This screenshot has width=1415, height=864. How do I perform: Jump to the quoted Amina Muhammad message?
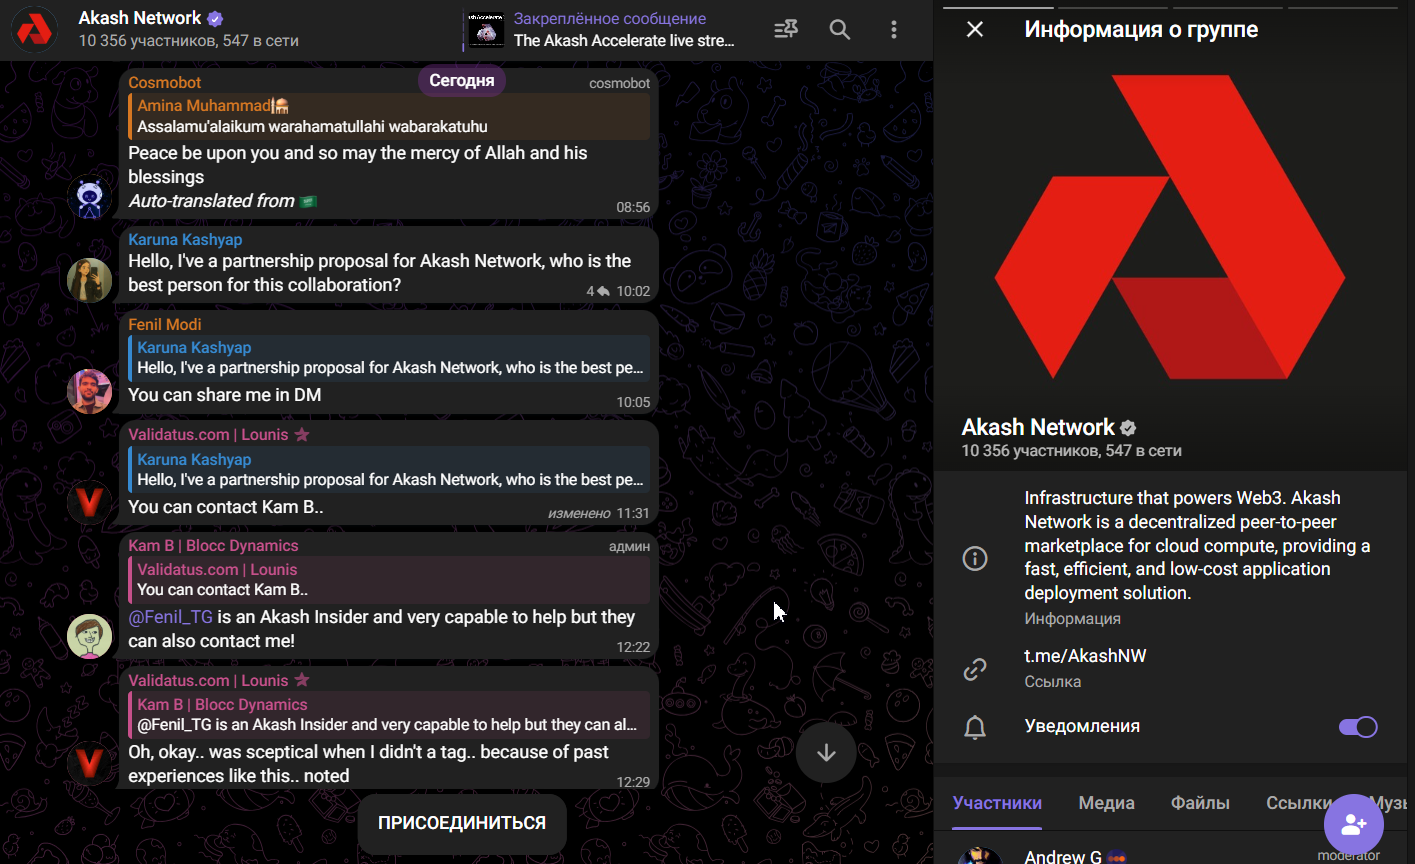(x=389, y=116)
